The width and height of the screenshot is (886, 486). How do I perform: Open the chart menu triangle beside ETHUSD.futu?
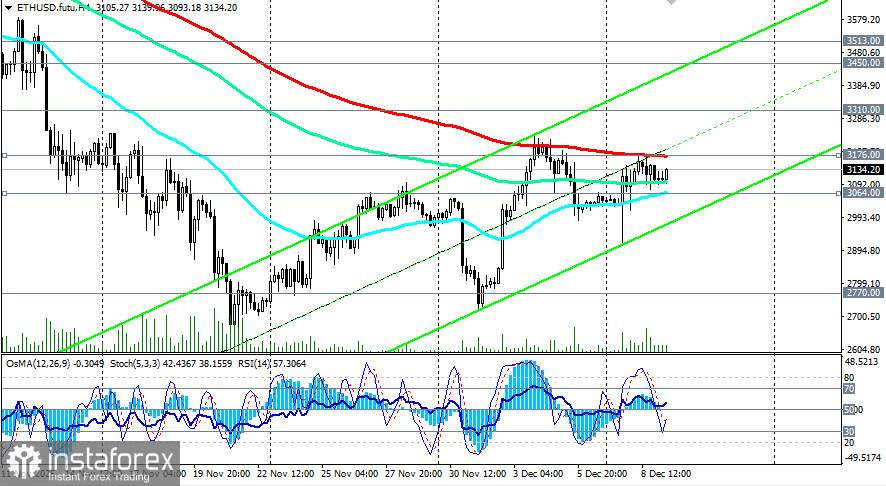[8, 8]
